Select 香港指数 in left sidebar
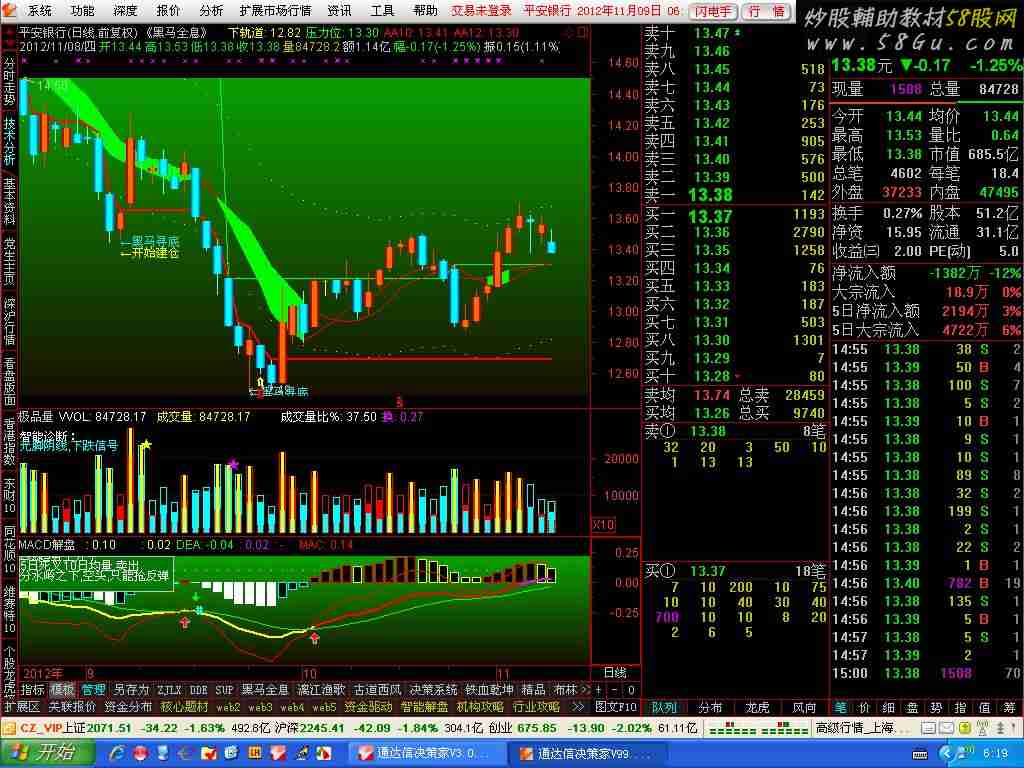 click(x=9, y=442)
